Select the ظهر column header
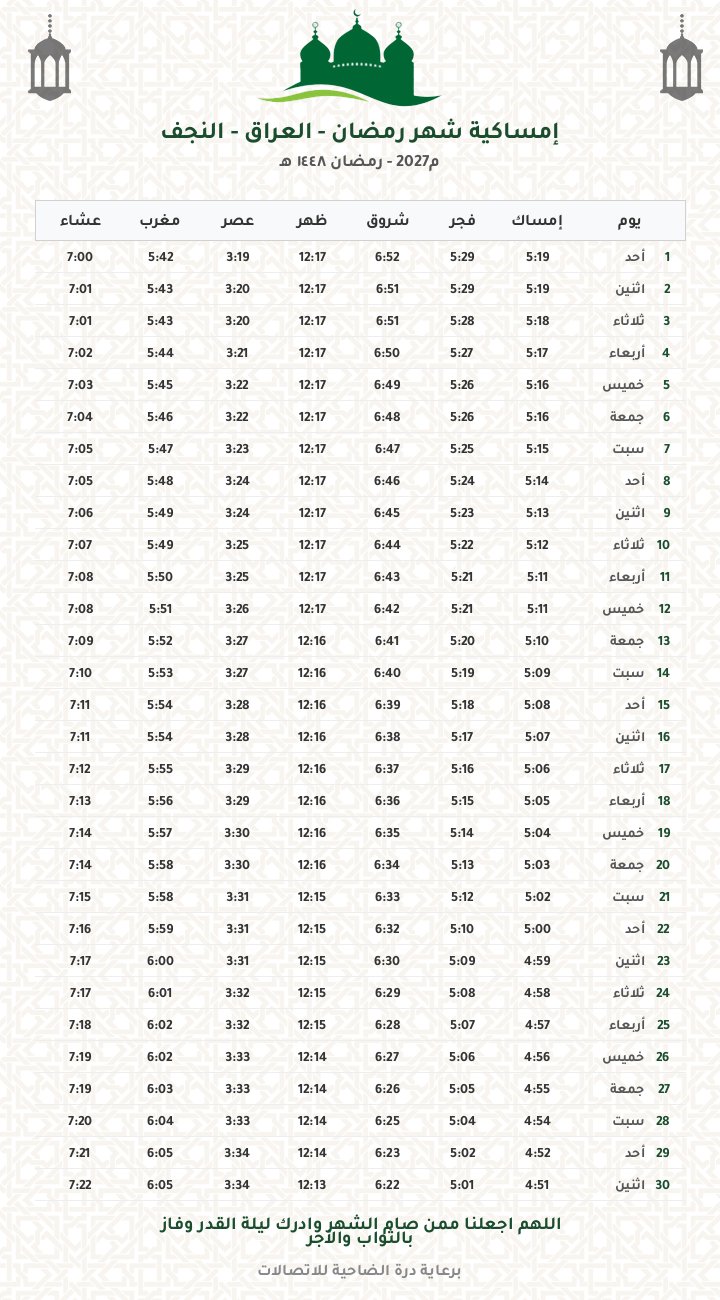The width and height of the screenshot is (720, 1300). pos(312,221)
